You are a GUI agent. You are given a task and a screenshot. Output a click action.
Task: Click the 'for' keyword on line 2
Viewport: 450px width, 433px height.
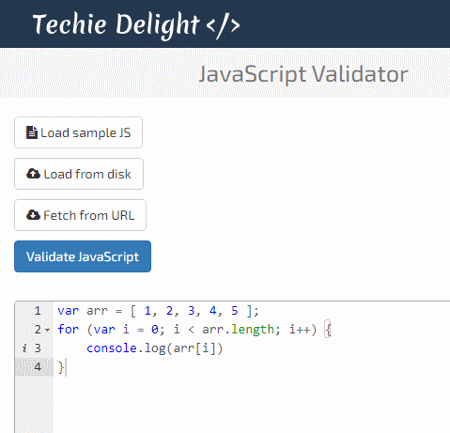coord(68,329)
